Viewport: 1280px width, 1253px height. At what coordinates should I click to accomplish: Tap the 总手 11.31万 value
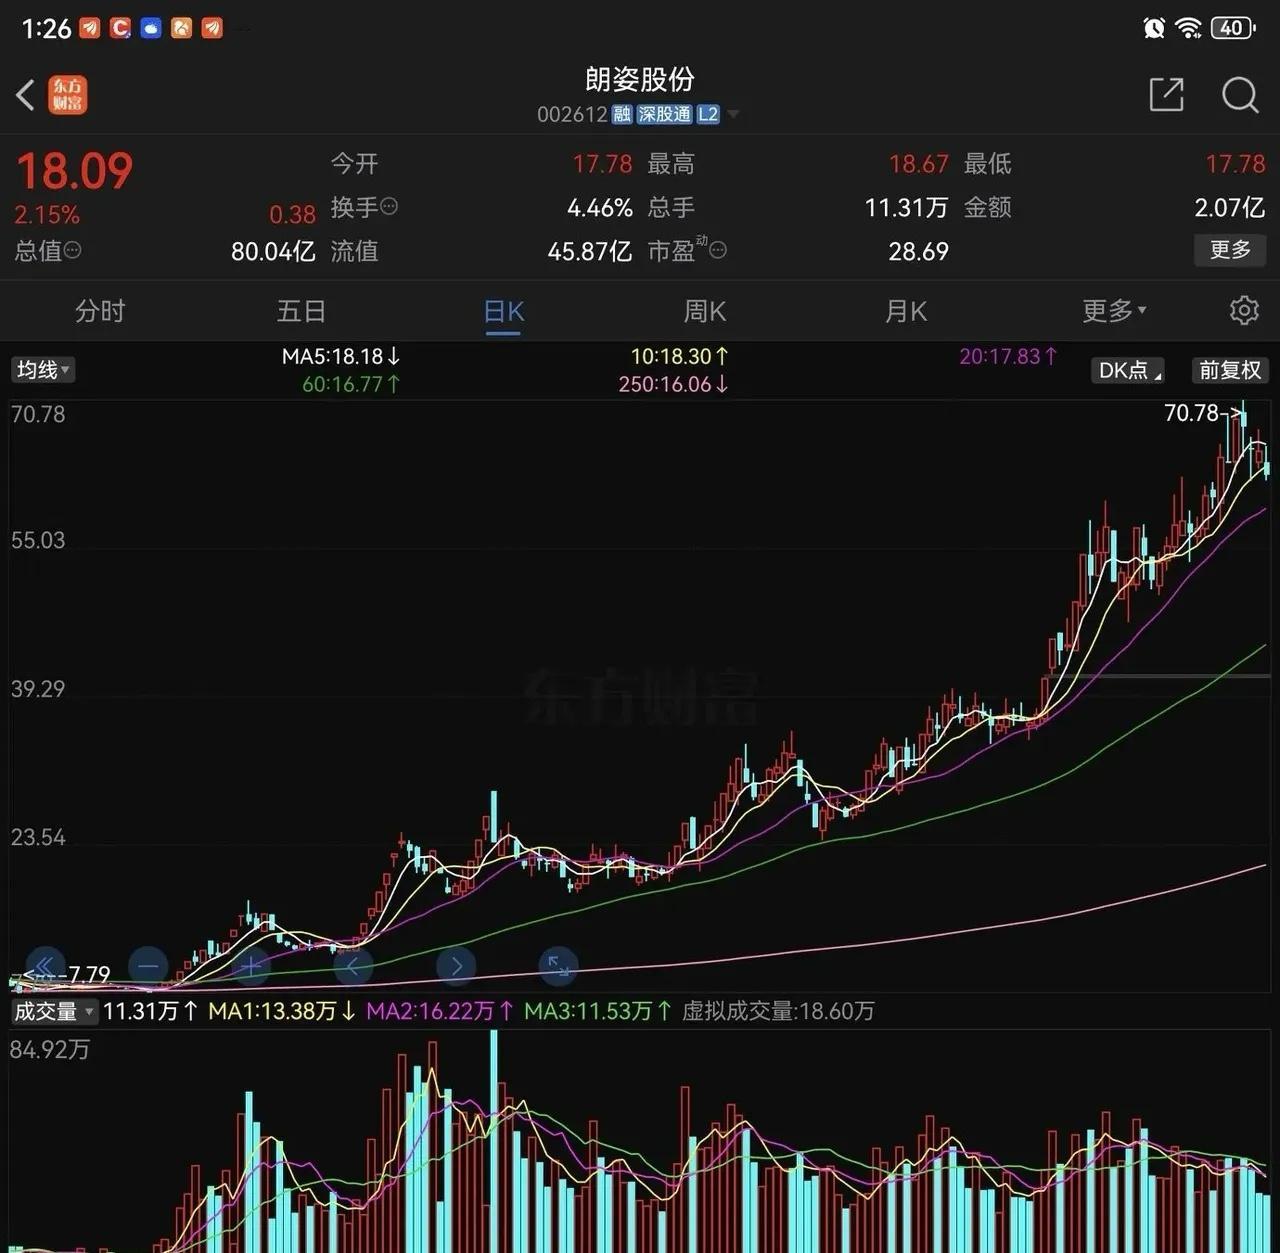click(x=906, y=207)
